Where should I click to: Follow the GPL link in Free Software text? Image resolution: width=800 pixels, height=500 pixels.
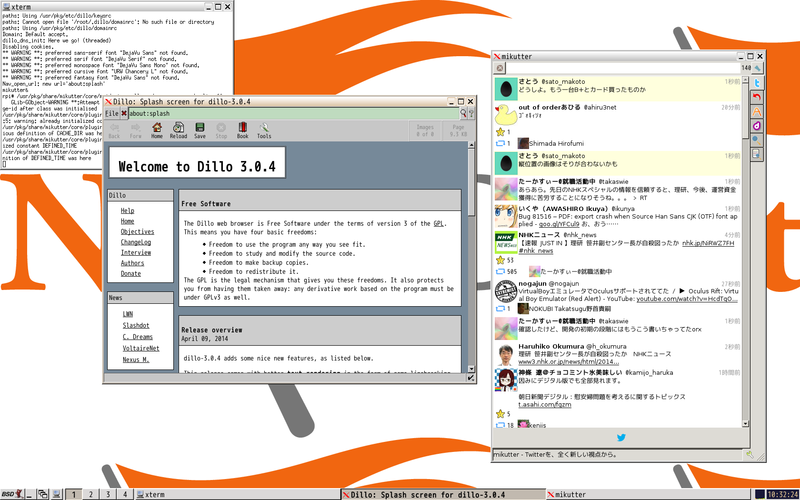tap(439, 223)
